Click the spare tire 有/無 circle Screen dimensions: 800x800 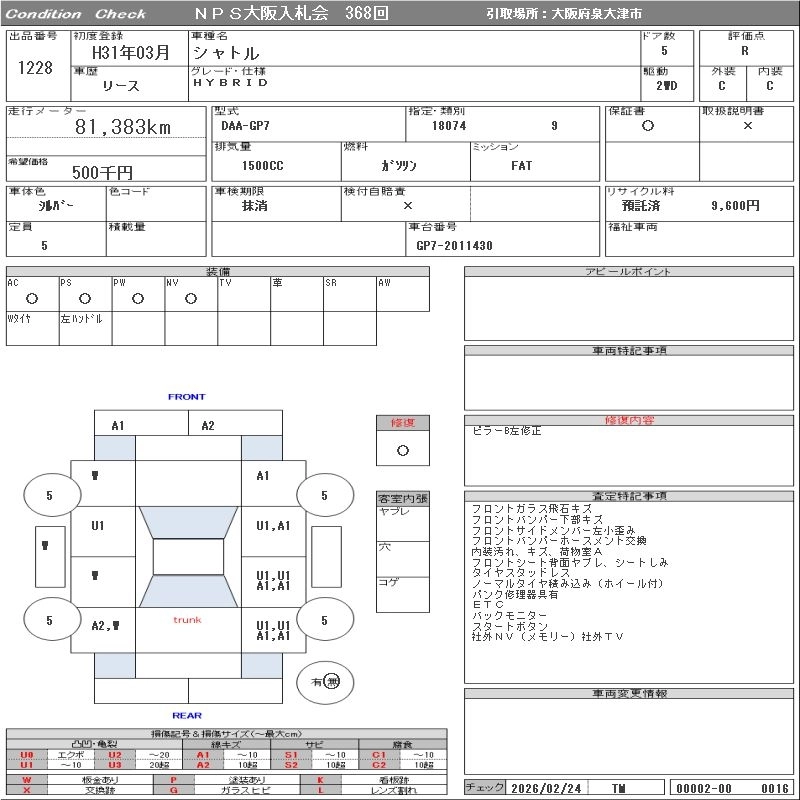click(326, 682)
